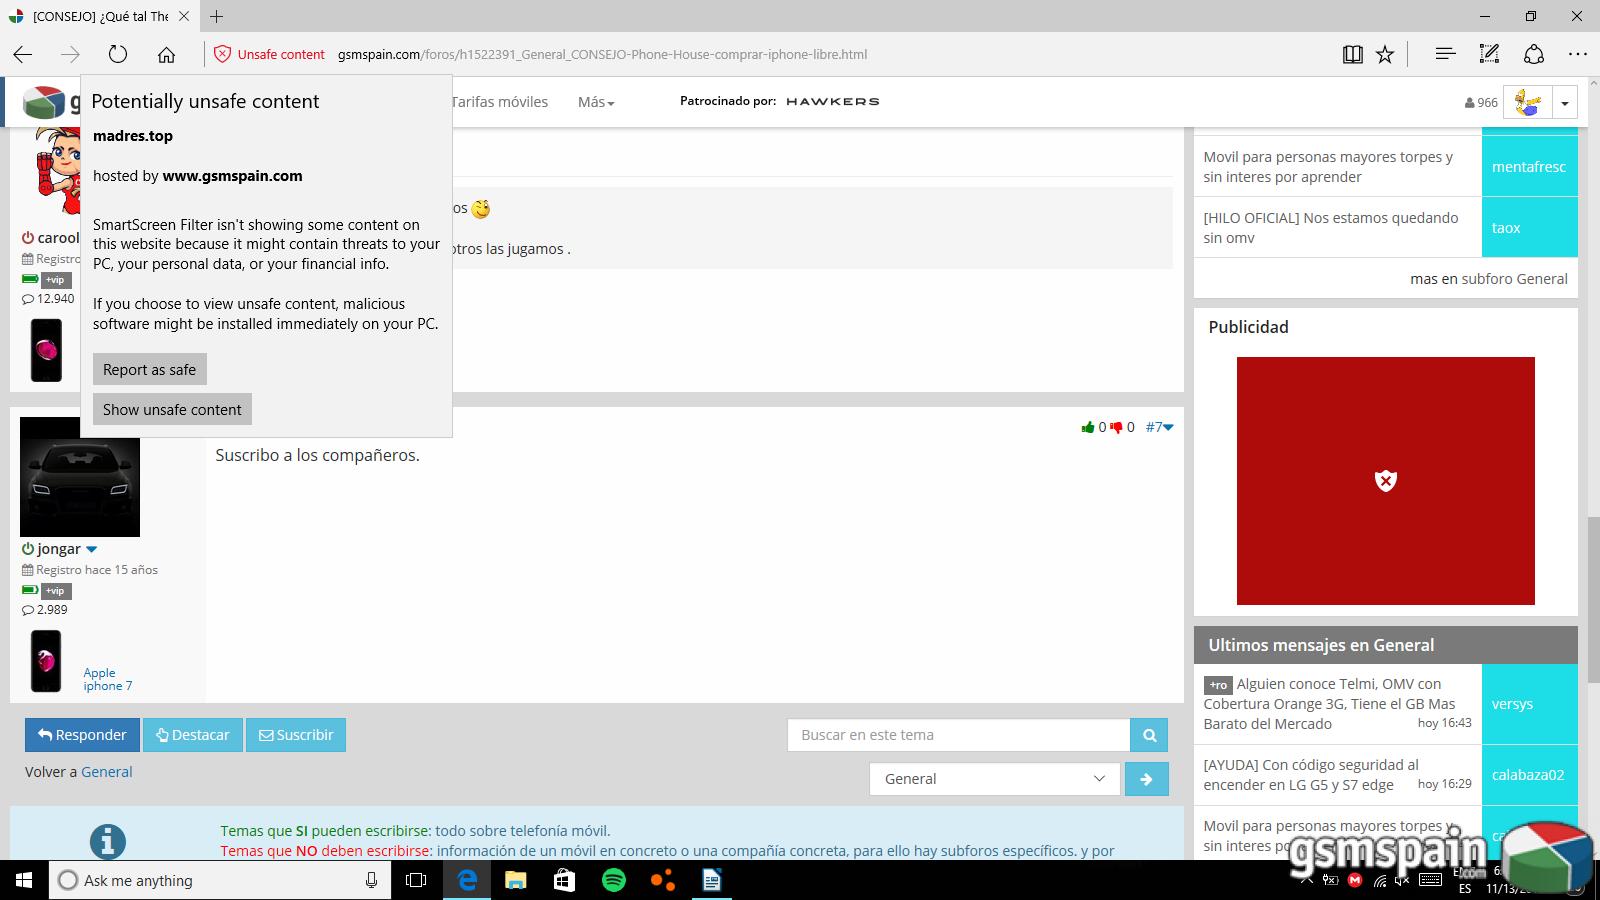1600x900 pixels.
Task: Open thread about Telmi OMV
Action: click(1329, 704)
